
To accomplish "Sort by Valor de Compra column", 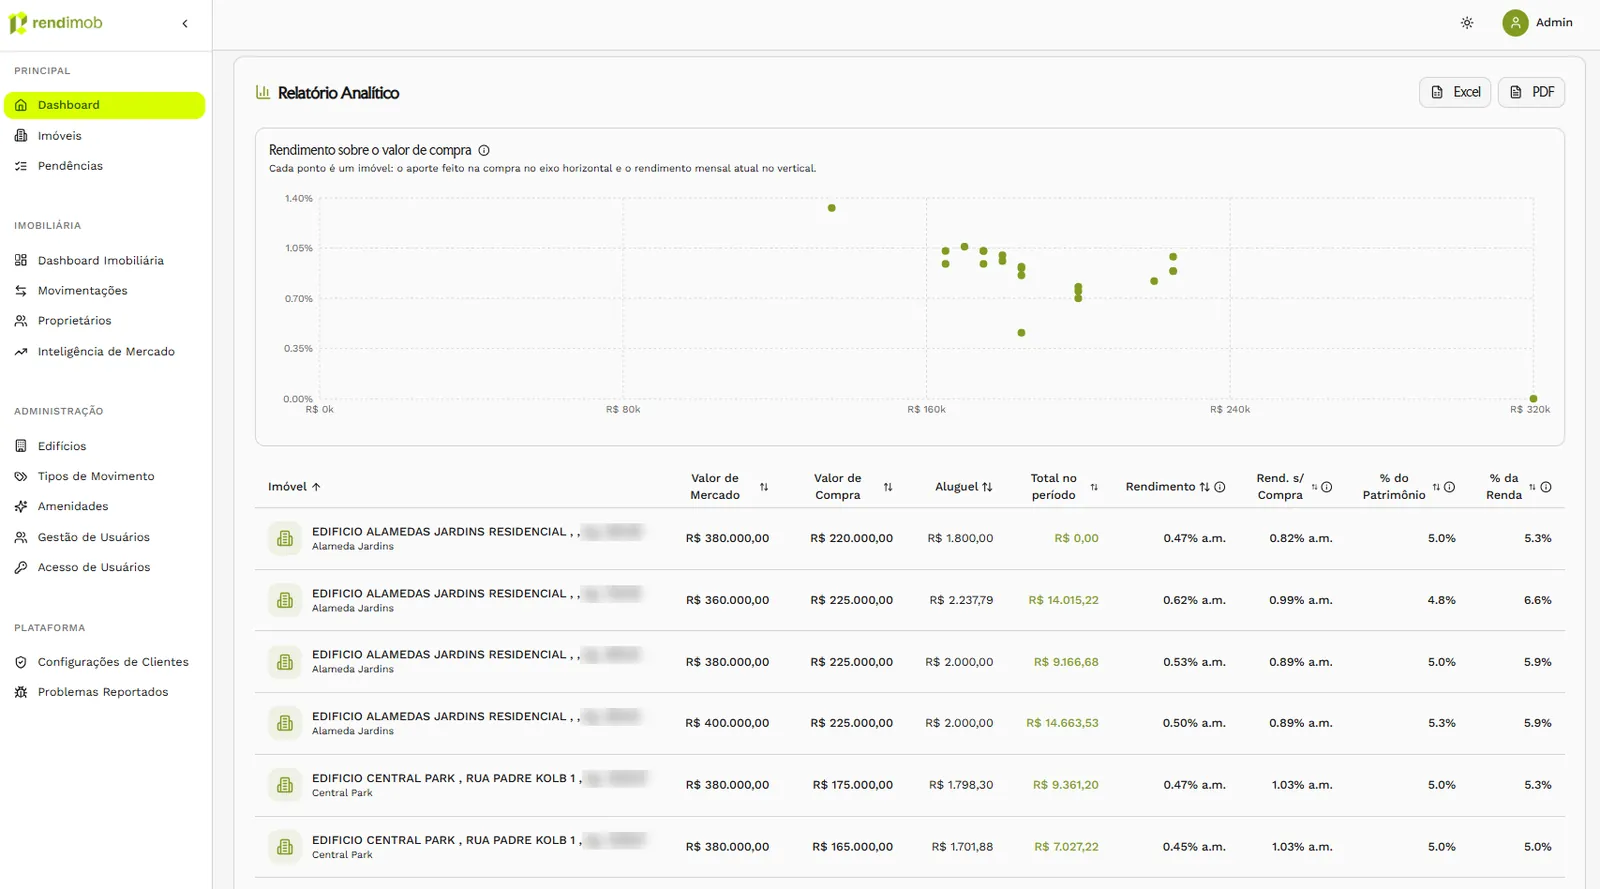I will click(888, 487).
